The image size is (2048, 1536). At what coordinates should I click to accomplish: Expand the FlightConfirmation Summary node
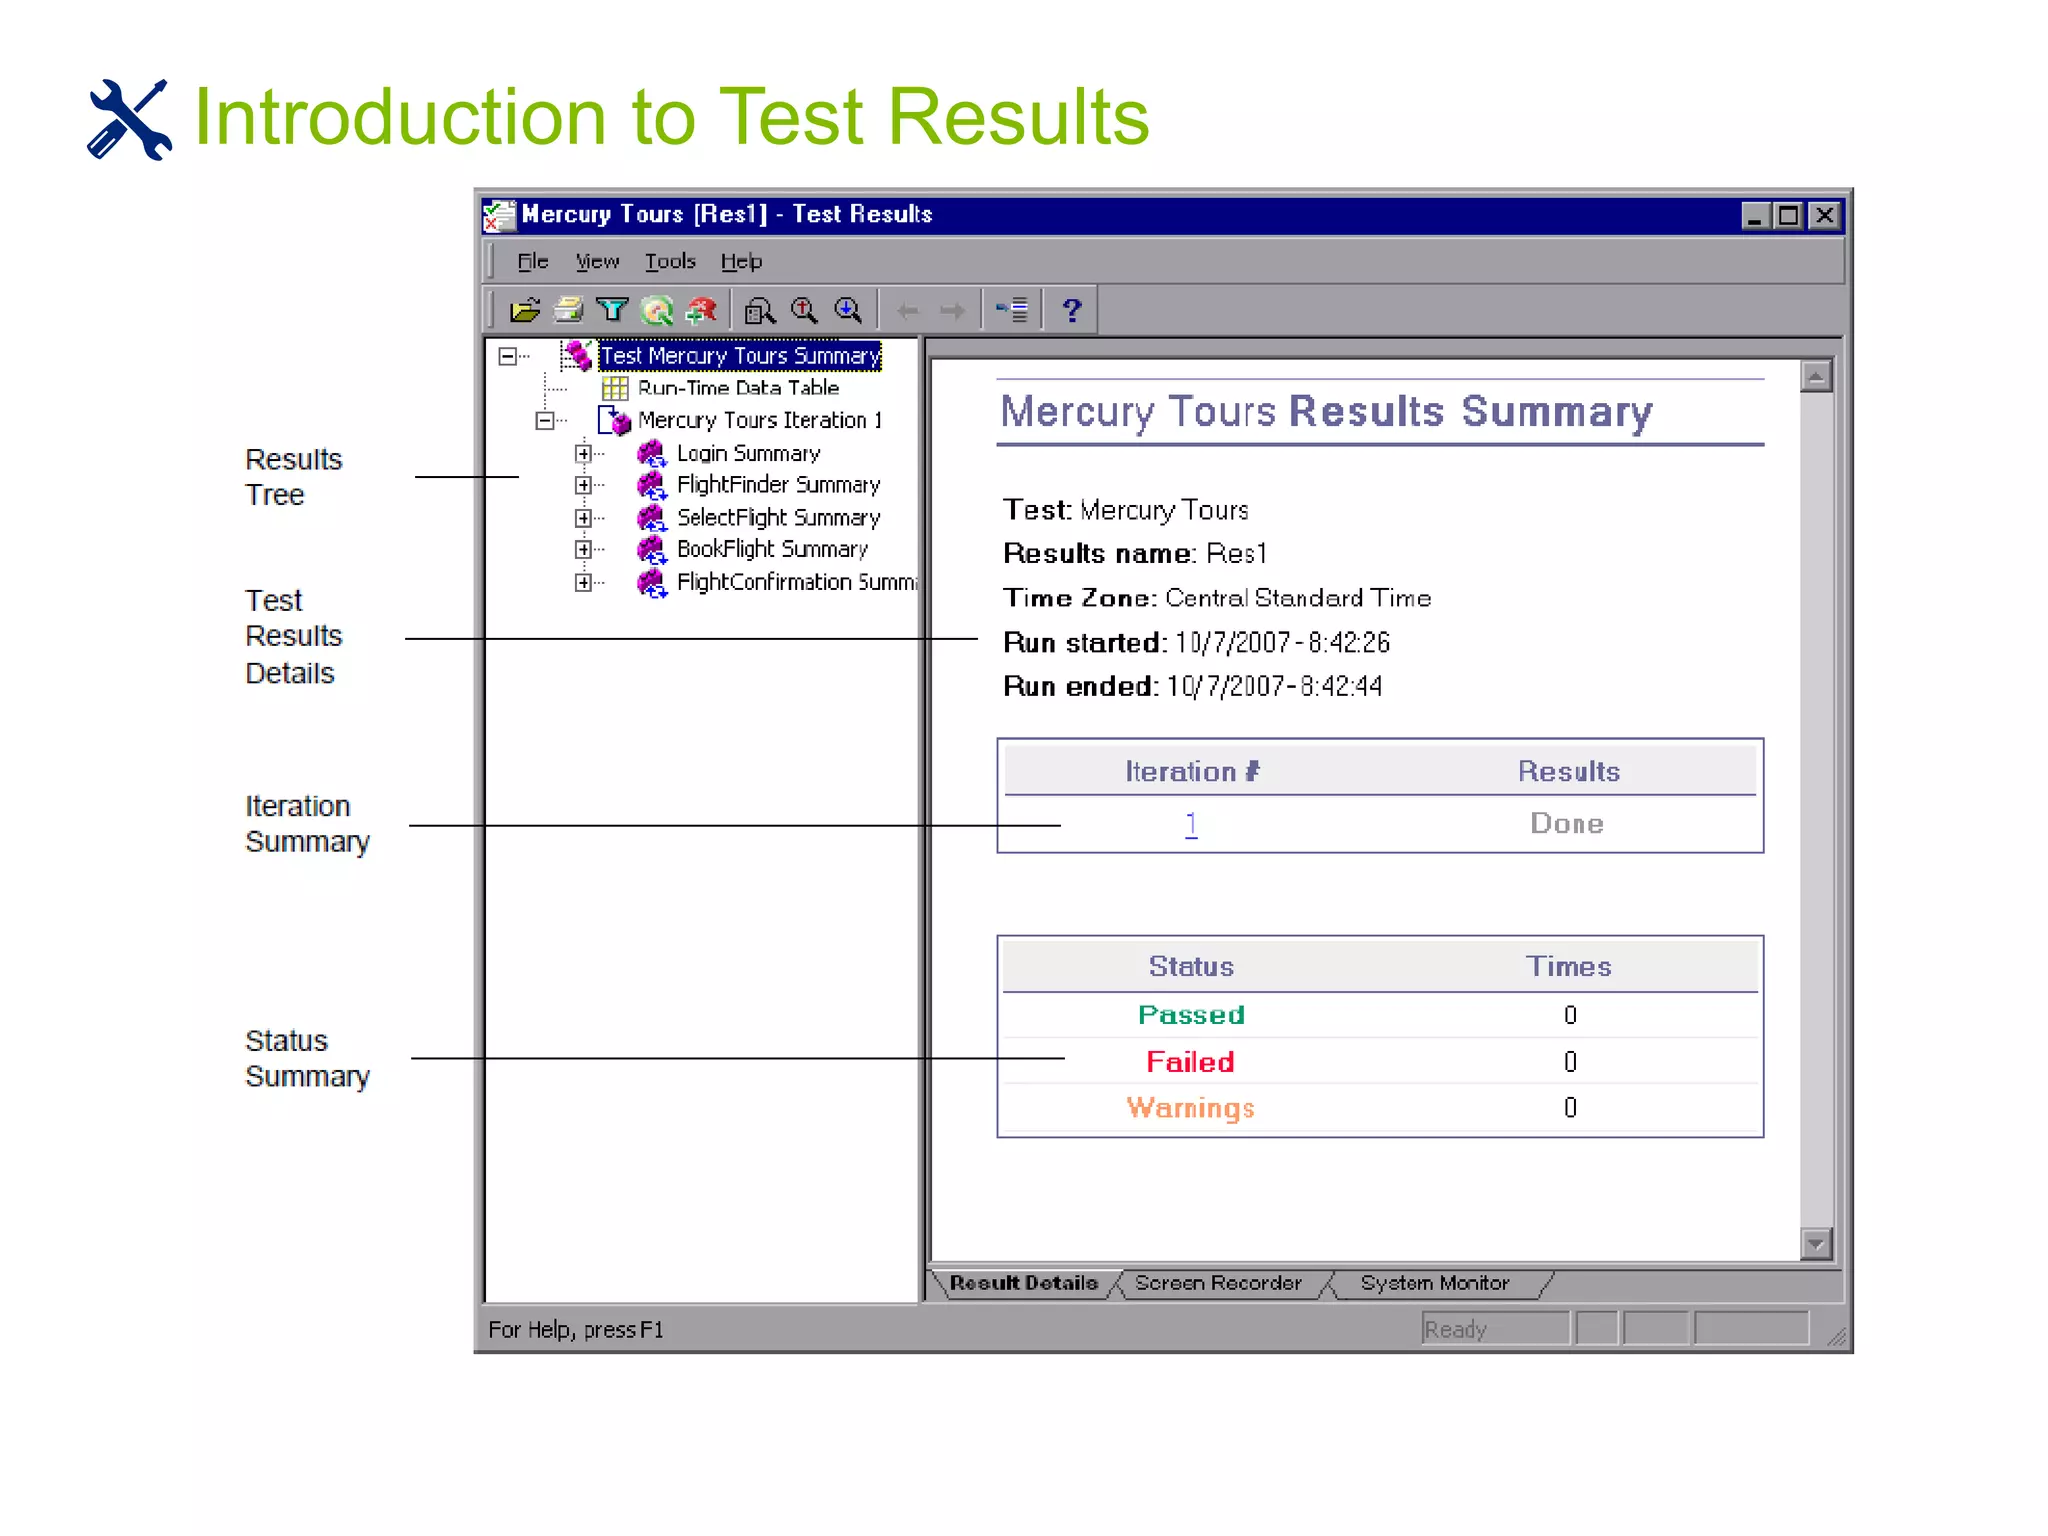[583, 582]
